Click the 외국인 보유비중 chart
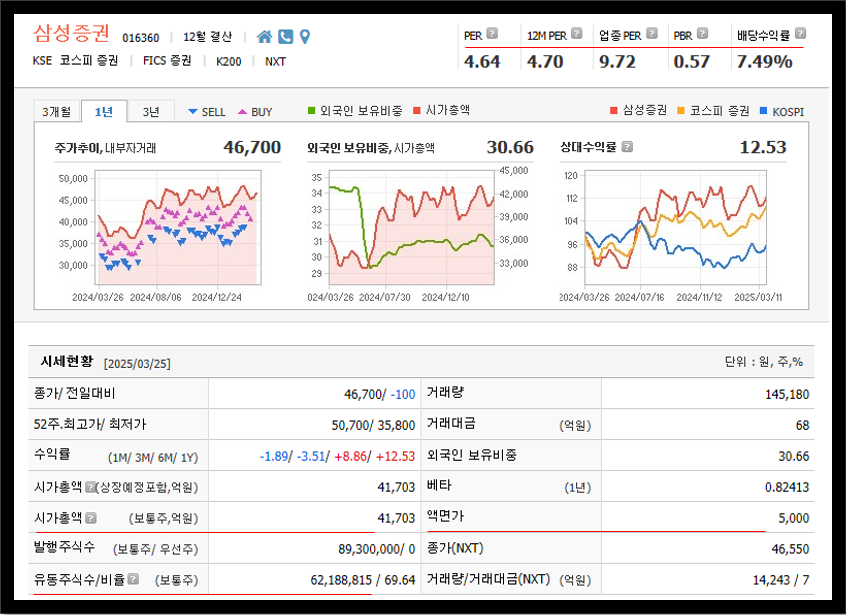846x615 pixels. (x=412, y=227)
